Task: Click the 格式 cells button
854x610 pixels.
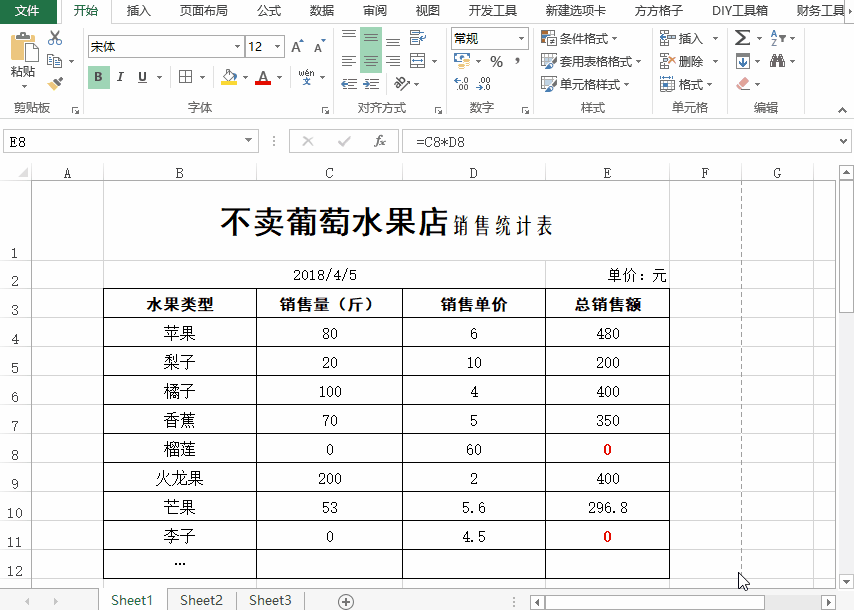Action: [x=686, y=84]
